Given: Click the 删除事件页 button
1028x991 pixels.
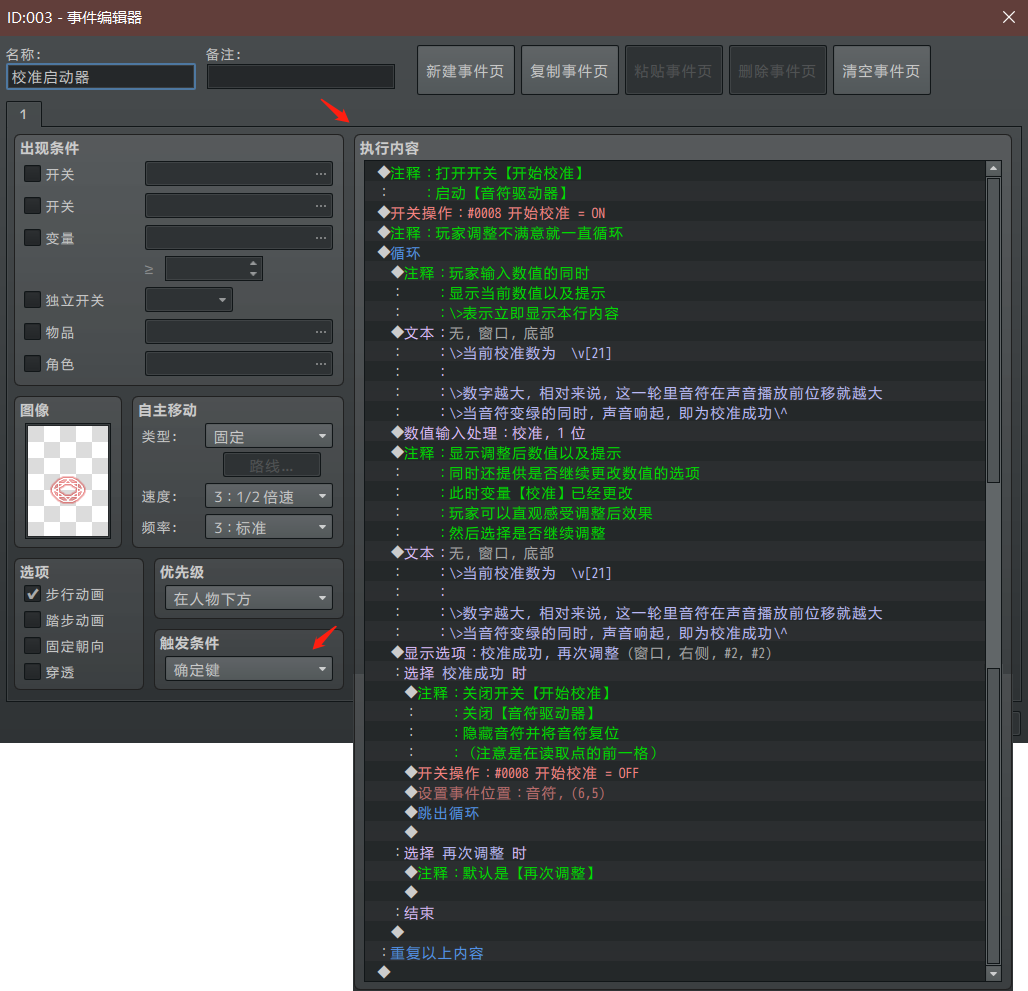Looking at the screenshot, I should point(778,70).
